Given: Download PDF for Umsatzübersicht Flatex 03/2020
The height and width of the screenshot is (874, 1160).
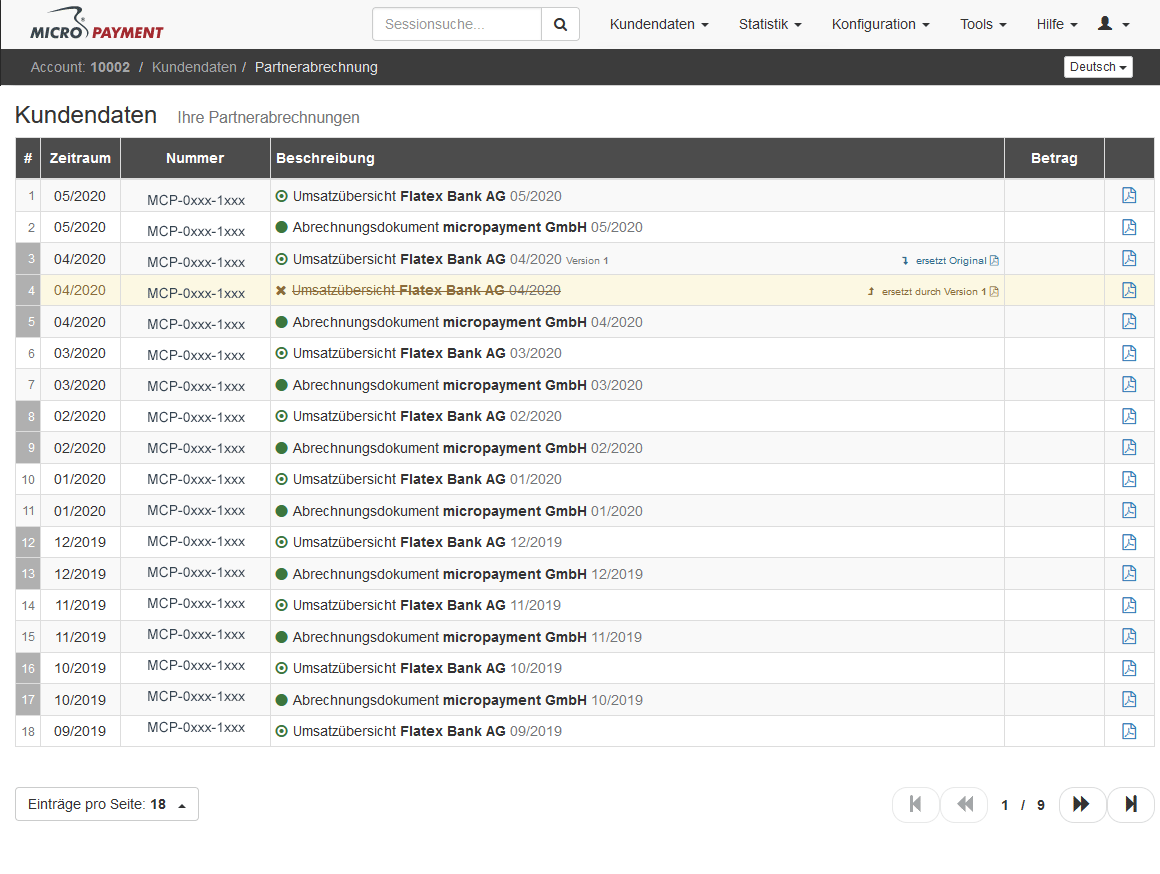Looking at the screenshot, I should [1129, 353].
